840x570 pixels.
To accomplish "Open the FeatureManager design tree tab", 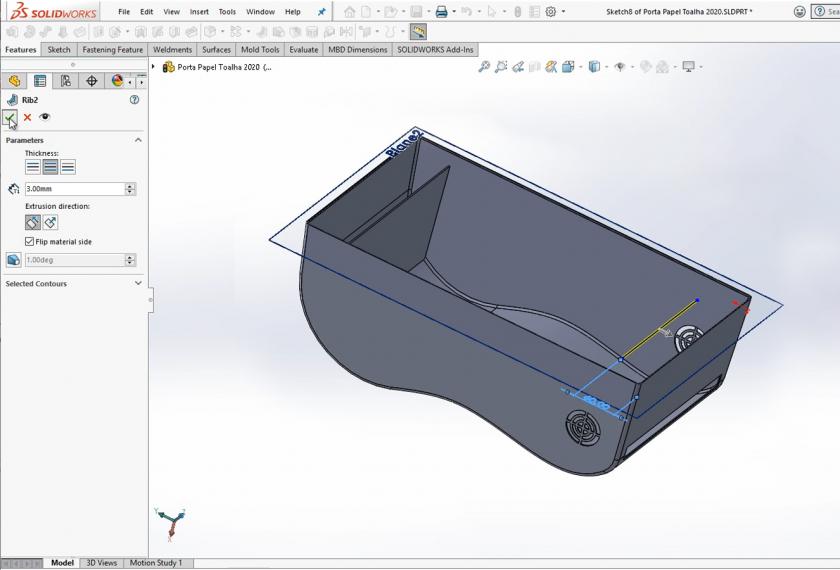I will click(14, 81).
